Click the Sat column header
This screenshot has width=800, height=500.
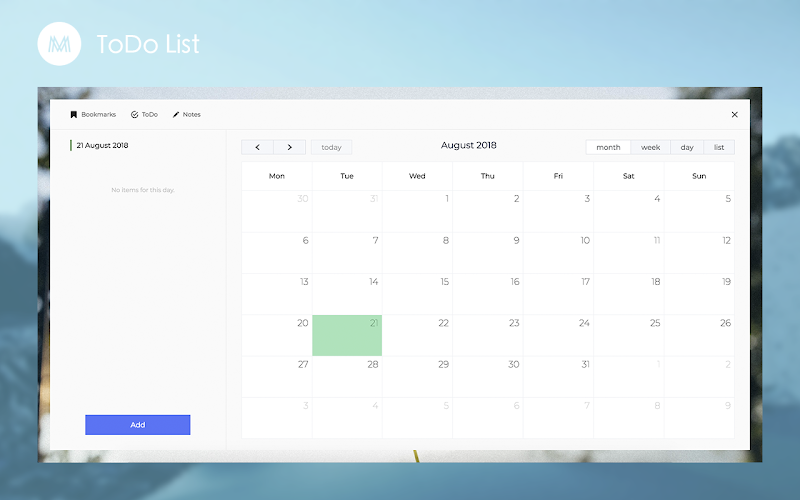(x=629, y=176)
